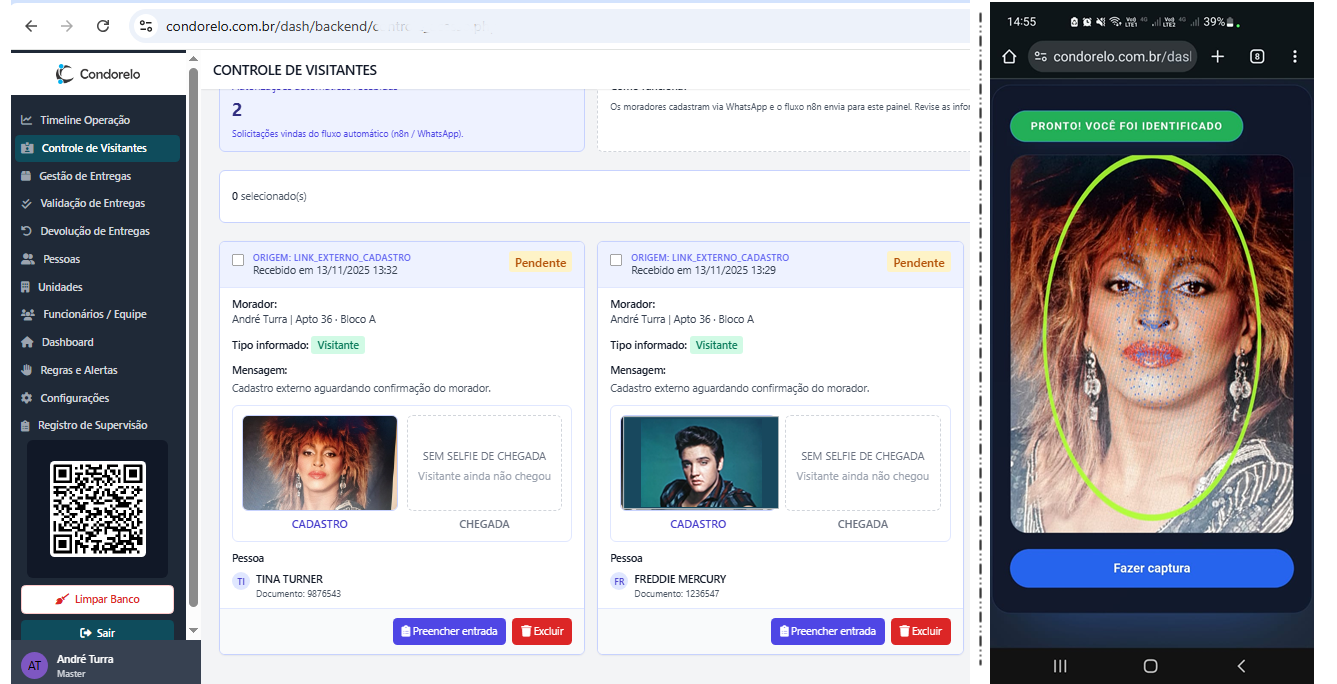Click Preencher entrada for the 13:32 request
This screenshot has height=684, width=1337.
click(449, 631)
